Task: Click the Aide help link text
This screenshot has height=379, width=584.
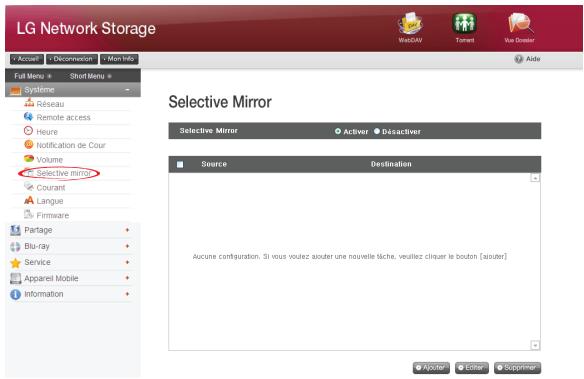Action: (533, 59)
